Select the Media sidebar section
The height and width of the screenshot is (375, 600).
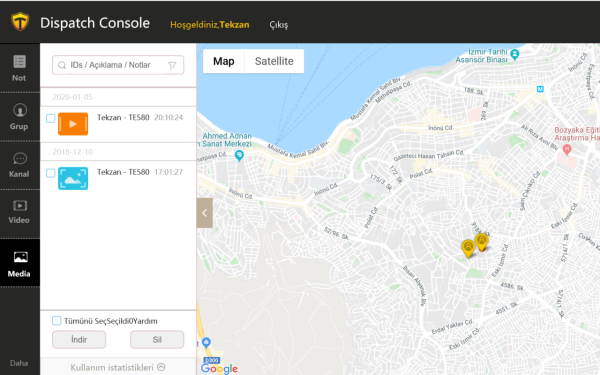point(19,262)
